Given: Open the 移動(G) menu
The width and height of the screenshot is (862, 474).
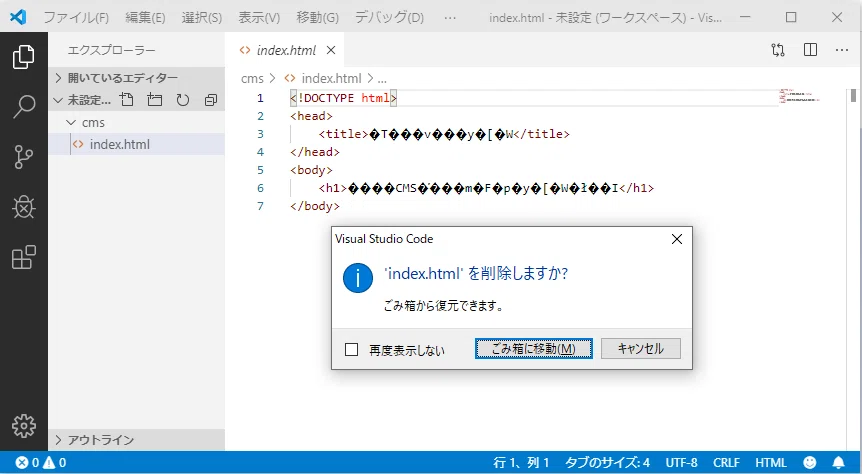Looking at the screenshot, I should click(x=317, y=18).
